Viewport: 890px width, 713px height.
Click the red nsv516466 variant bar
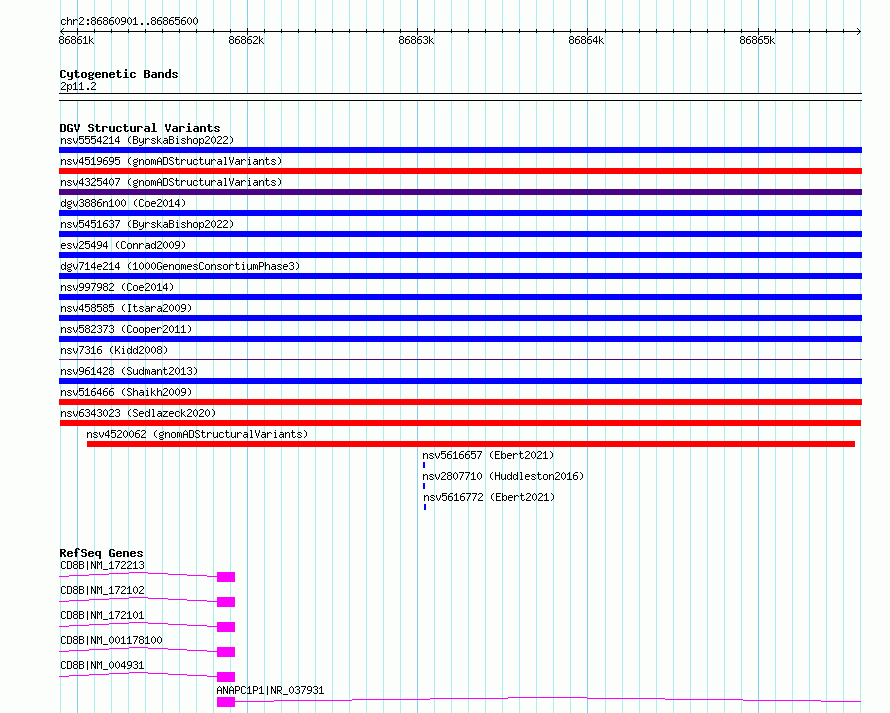tap(460, 402)
